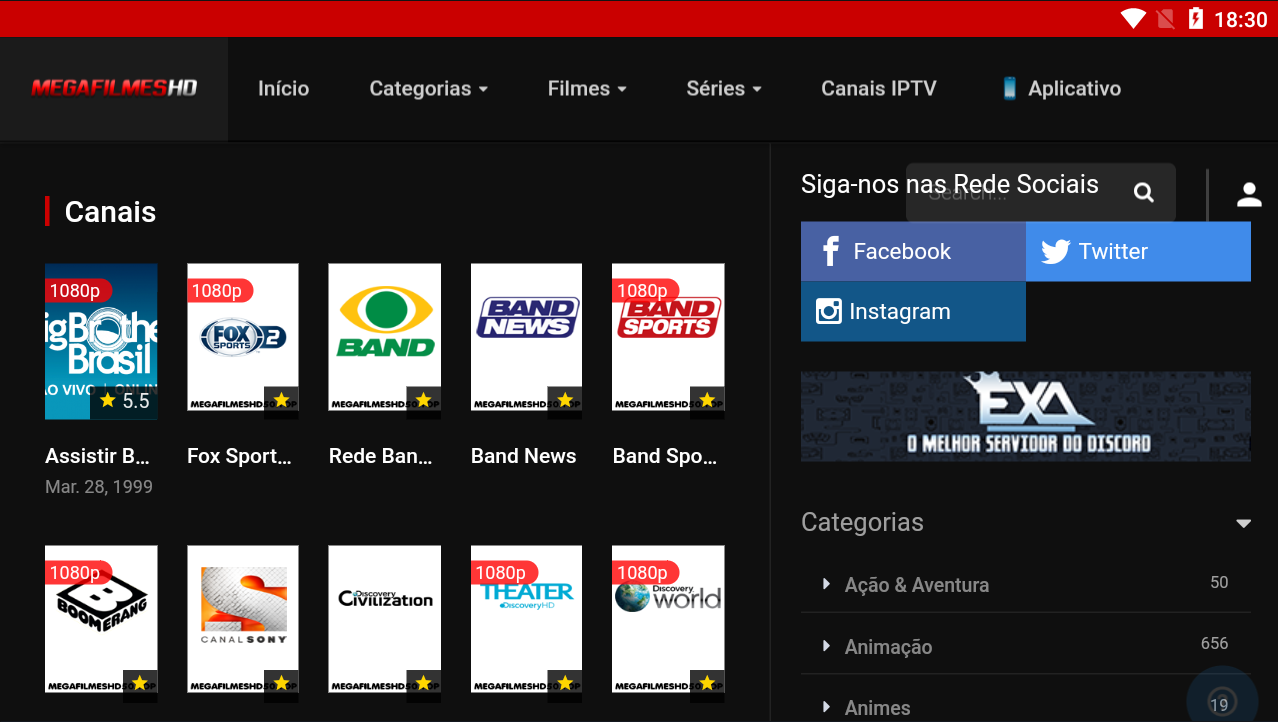Click the star badge on Band poster

pyautogui.click(x=423, y=400)
